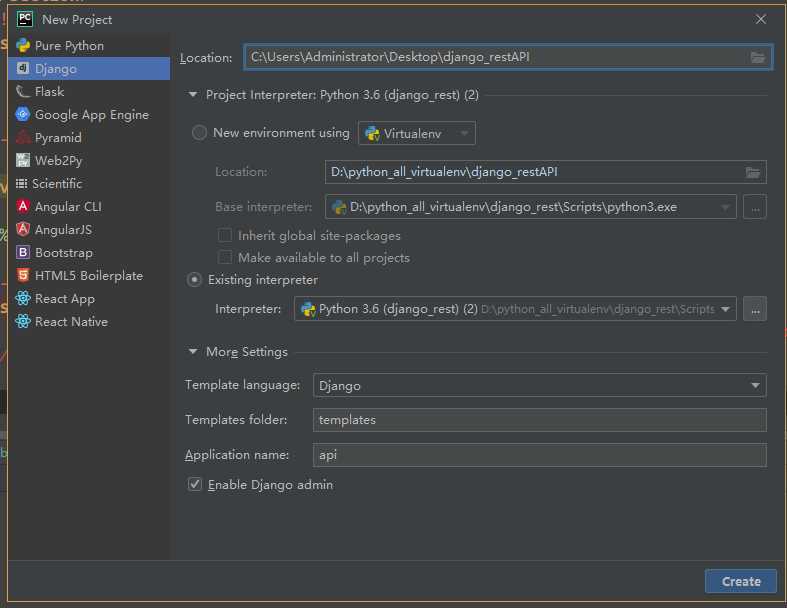Viewport: 787px width, 608px height.
Task: Open the Virtualenv environment dropdown
Action: pyautogui.click(x=417, y=134)
